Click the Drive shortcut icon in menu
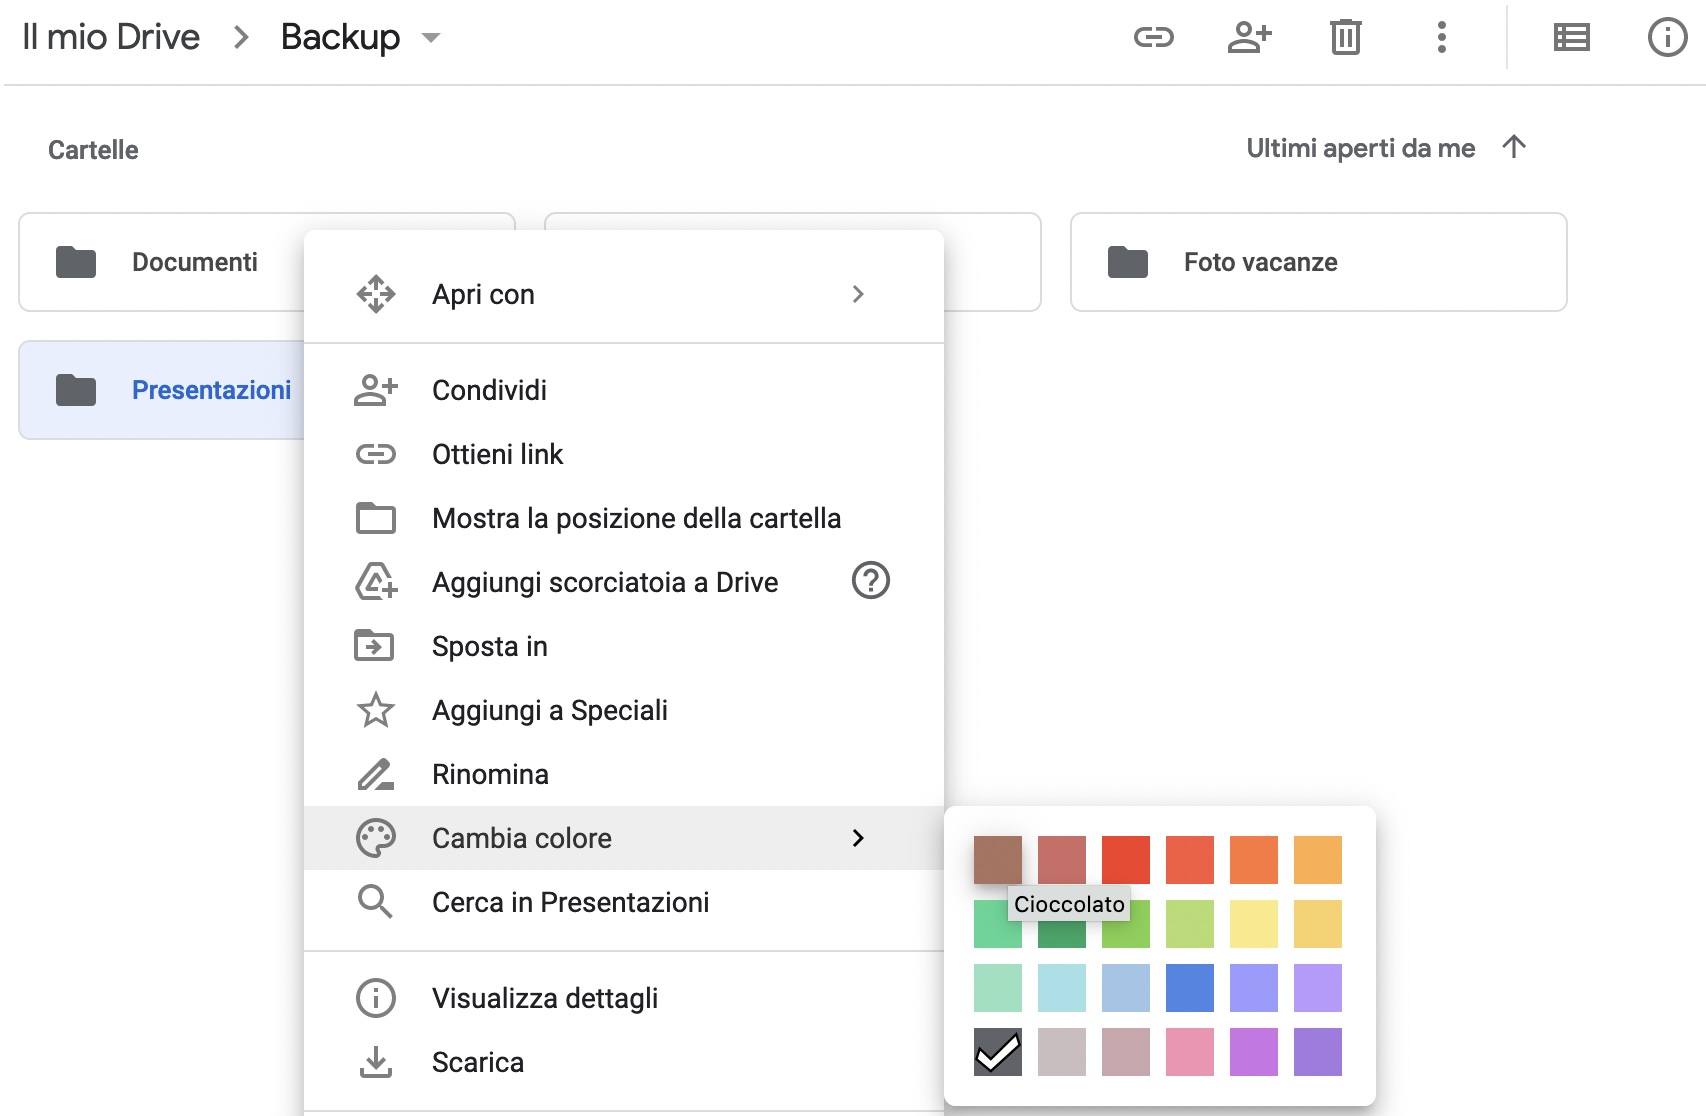Viewport: 1706px width, 1116px height. pos(376,582)
